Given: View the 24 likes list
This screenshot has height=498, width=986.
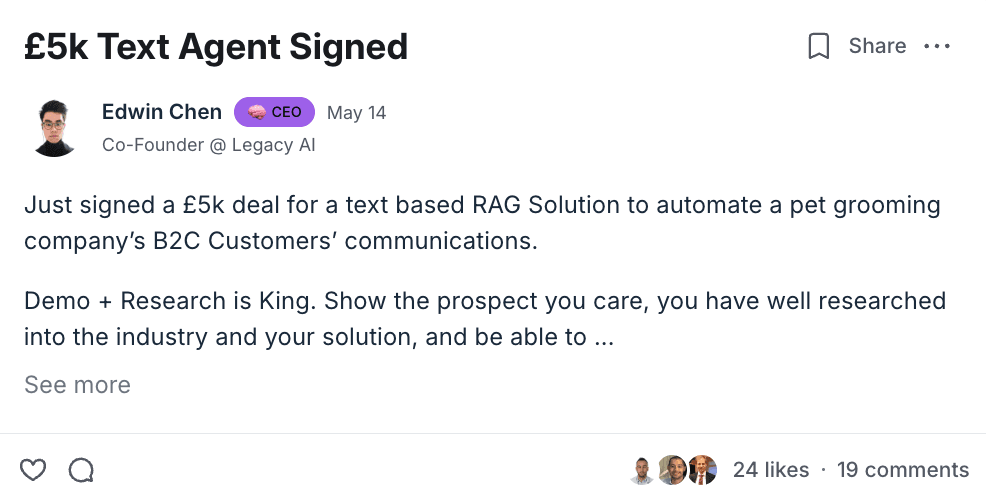Looking at the screenshot, I should 770,470.
